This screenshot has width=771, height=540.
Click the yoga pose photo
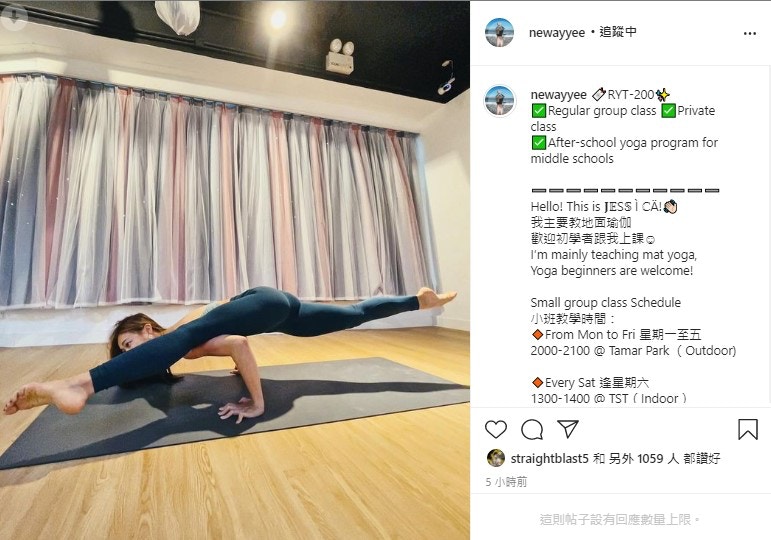pos(235,270)
